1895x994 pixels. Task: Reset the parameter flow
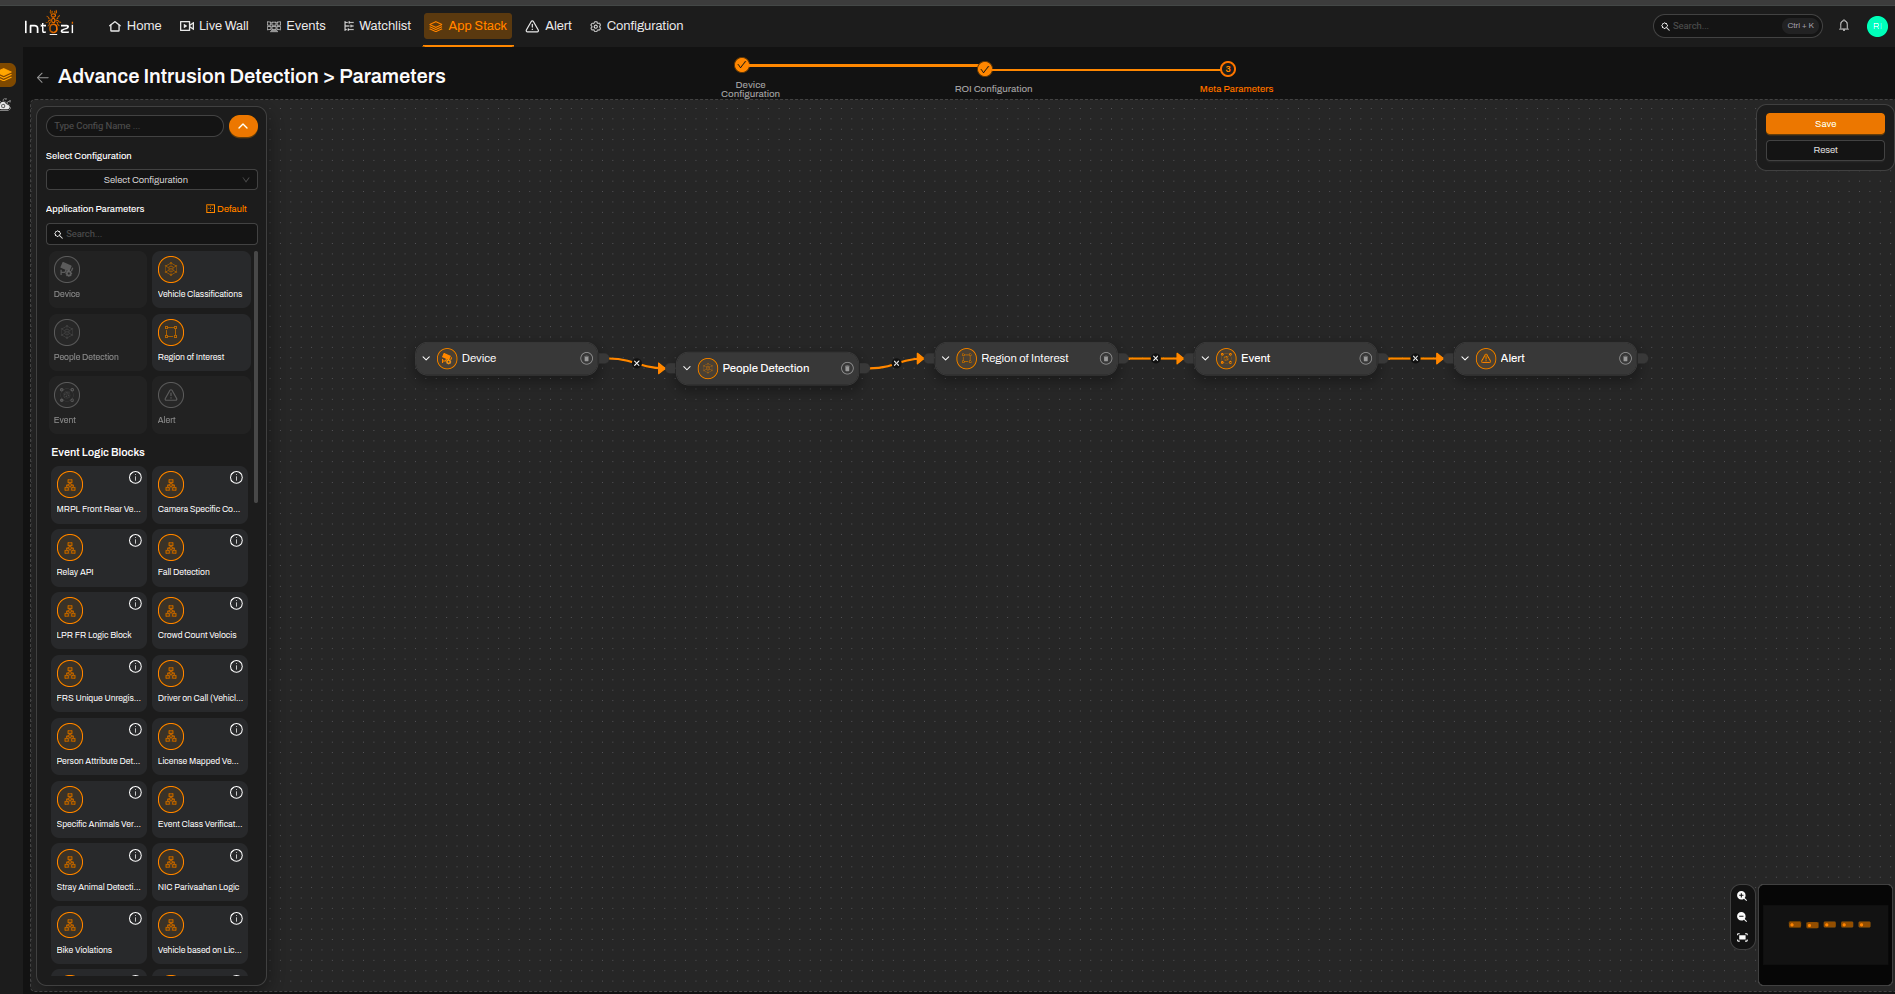(1825, 150)
